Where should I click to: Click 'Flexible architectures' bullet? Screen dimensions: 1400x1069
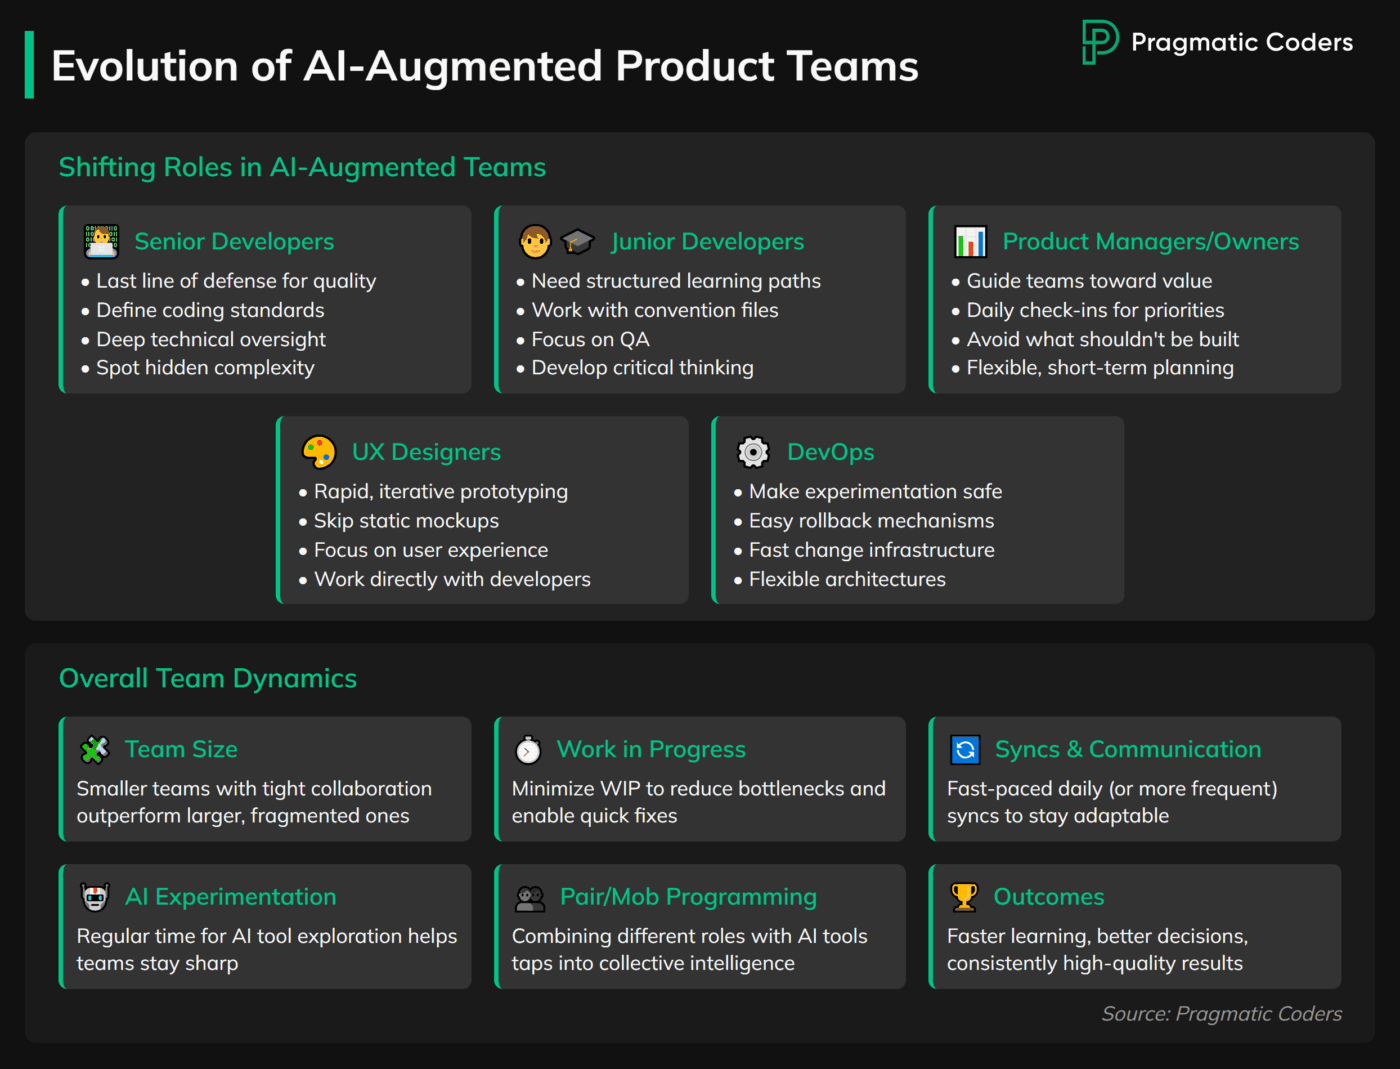point(847,579)
